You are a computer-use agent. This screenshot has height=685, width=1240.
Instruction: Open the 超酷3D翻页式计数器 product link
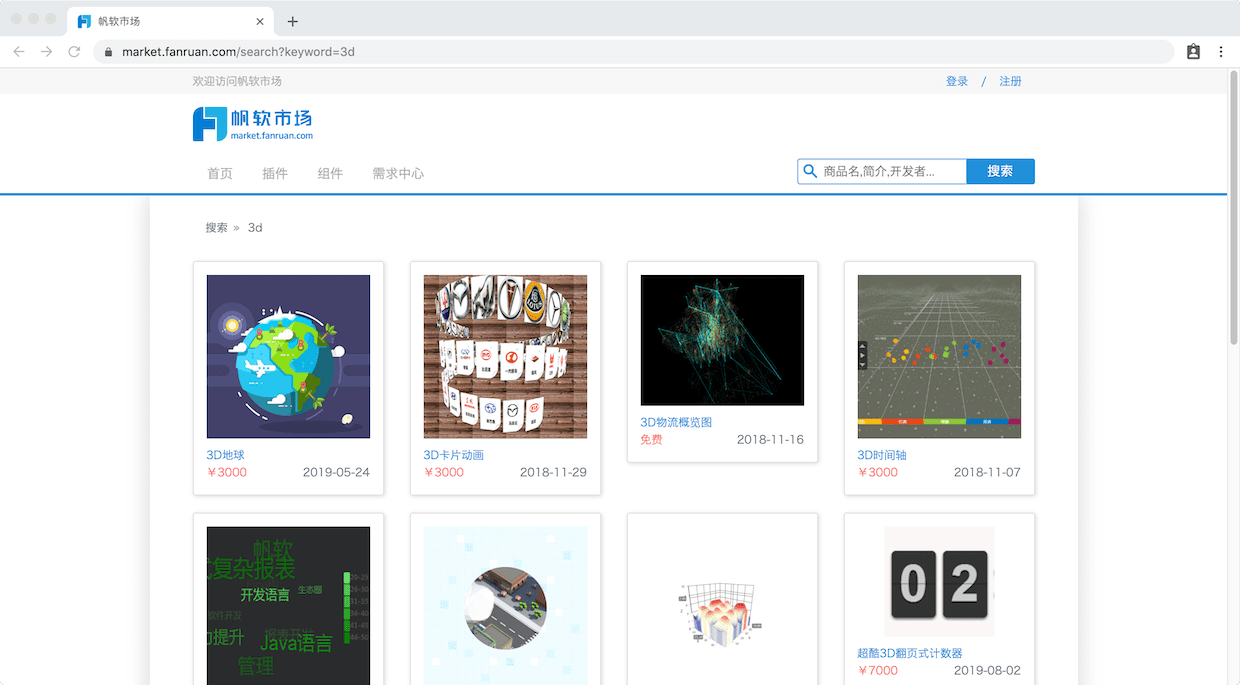910,653
